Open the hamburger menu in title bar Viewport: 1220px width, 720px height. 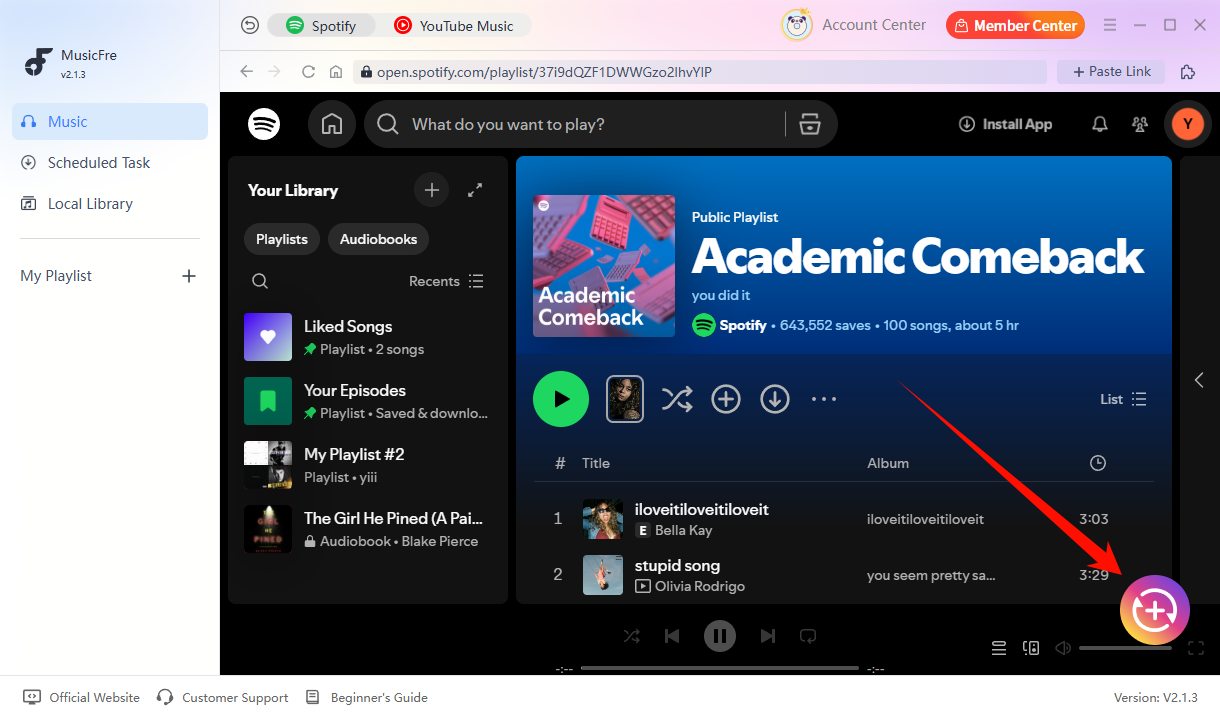pyautogui.click(x=1110, y=25)
